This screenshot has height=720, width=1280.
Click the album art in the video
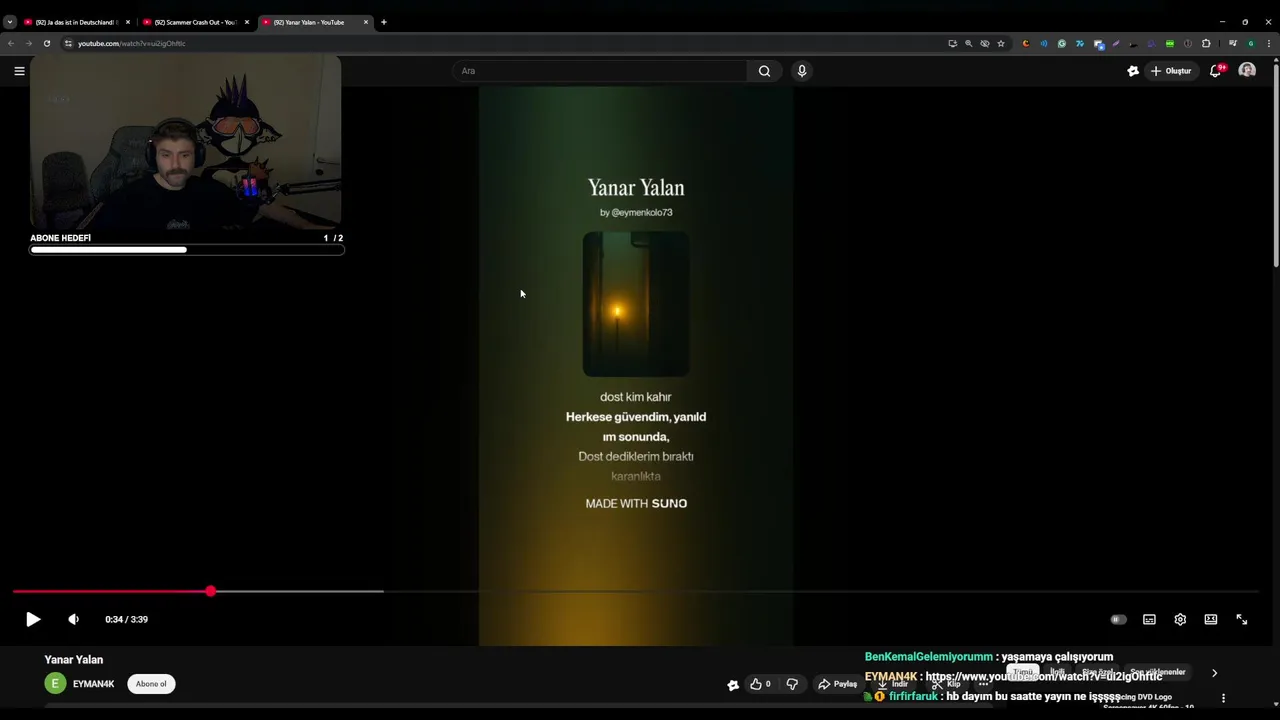coord(636,304)
